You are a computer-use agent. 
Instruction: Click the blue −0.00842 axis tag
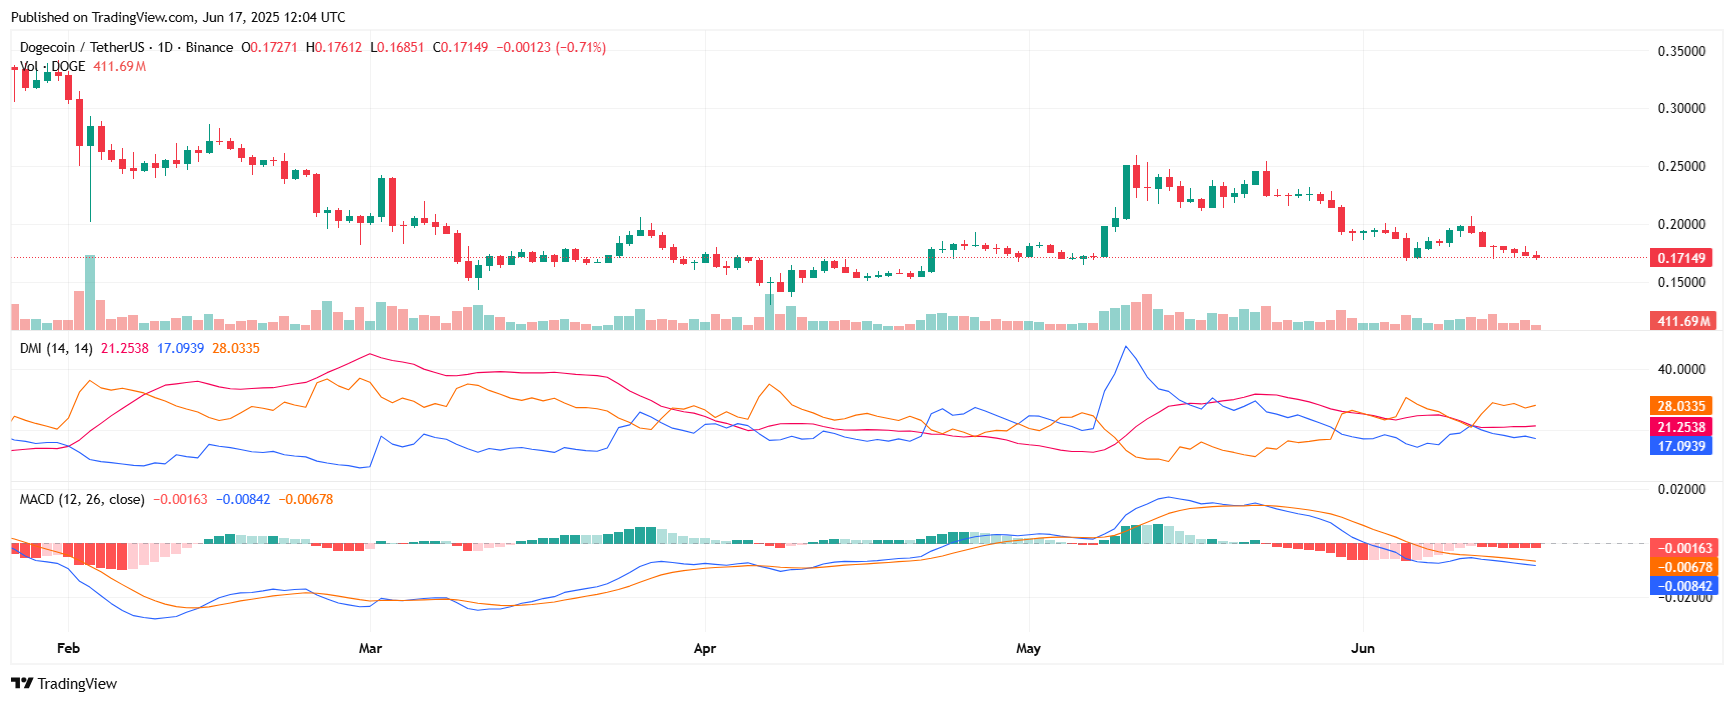pos(1684,586)
